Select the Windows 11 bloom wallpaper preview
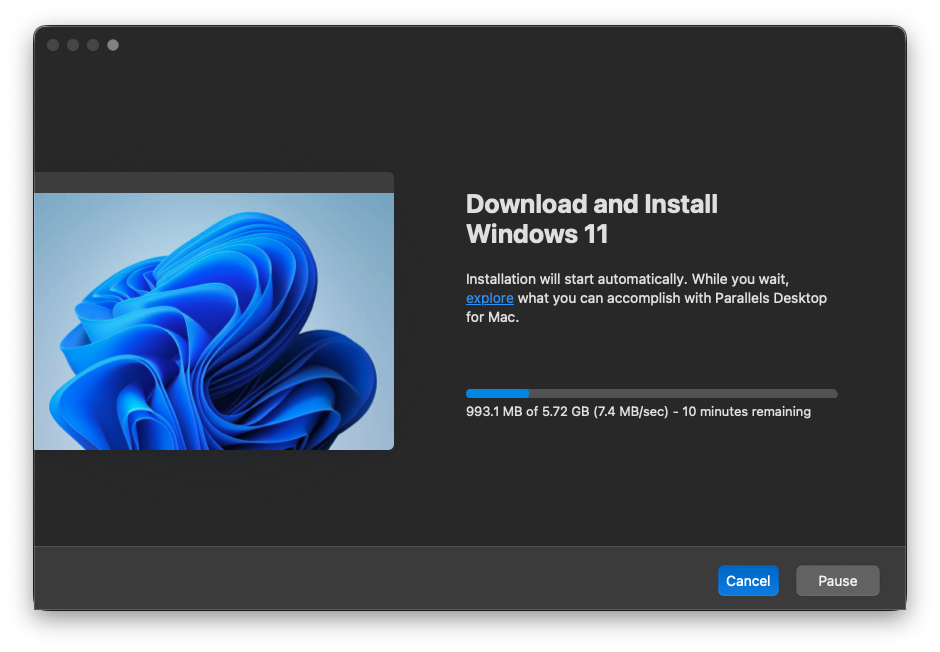The image size is (940, 652). (214, 321)
